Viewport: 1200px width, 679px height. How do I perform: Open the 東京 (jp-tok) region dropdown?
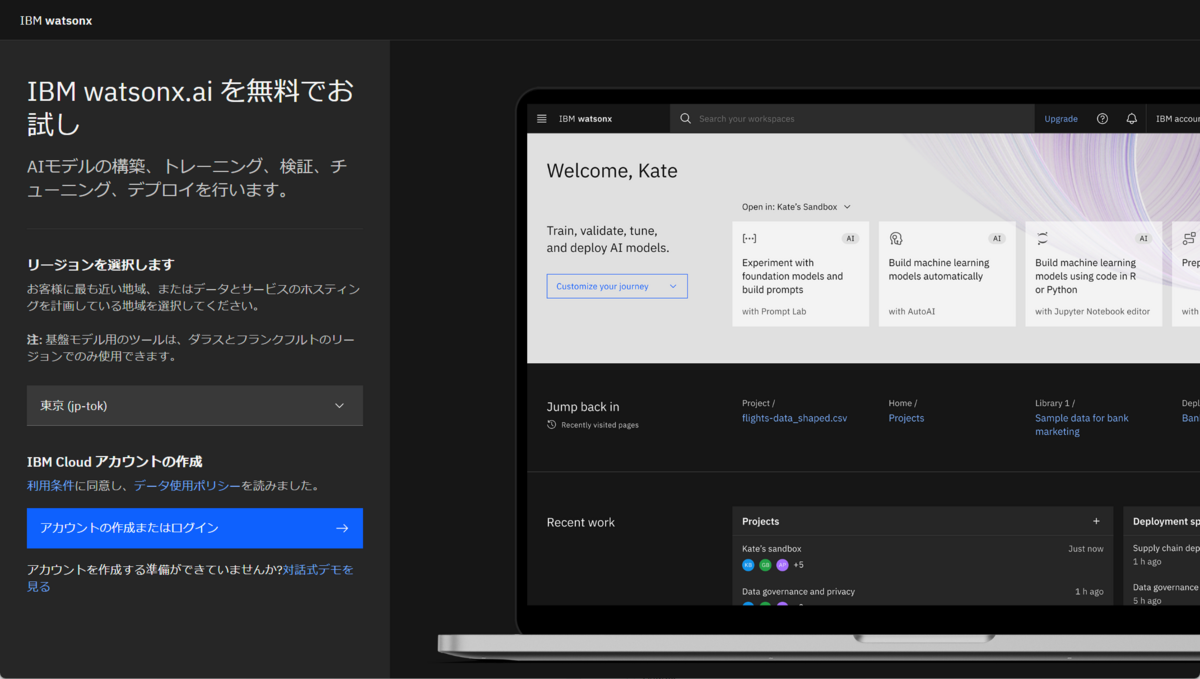click(195, 406)
